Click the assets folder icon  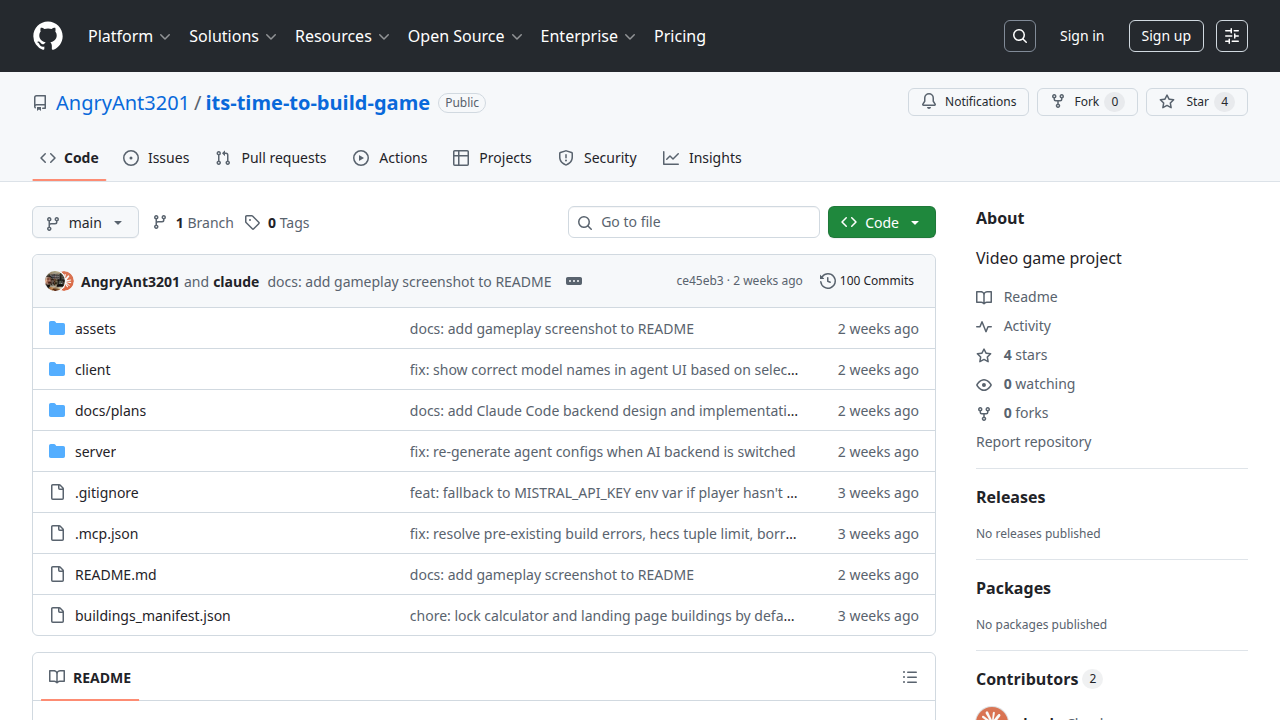pyautogui.click(x=57, y=329)
